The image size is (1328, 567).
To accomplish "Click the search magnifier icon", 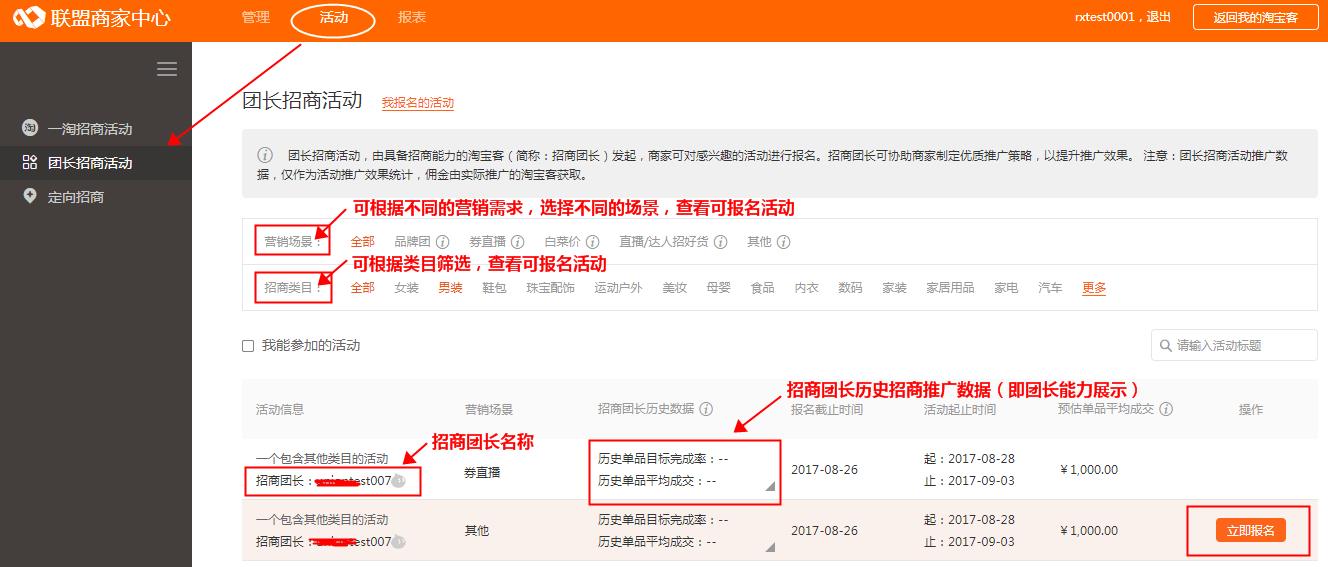I will [1165, 346].
